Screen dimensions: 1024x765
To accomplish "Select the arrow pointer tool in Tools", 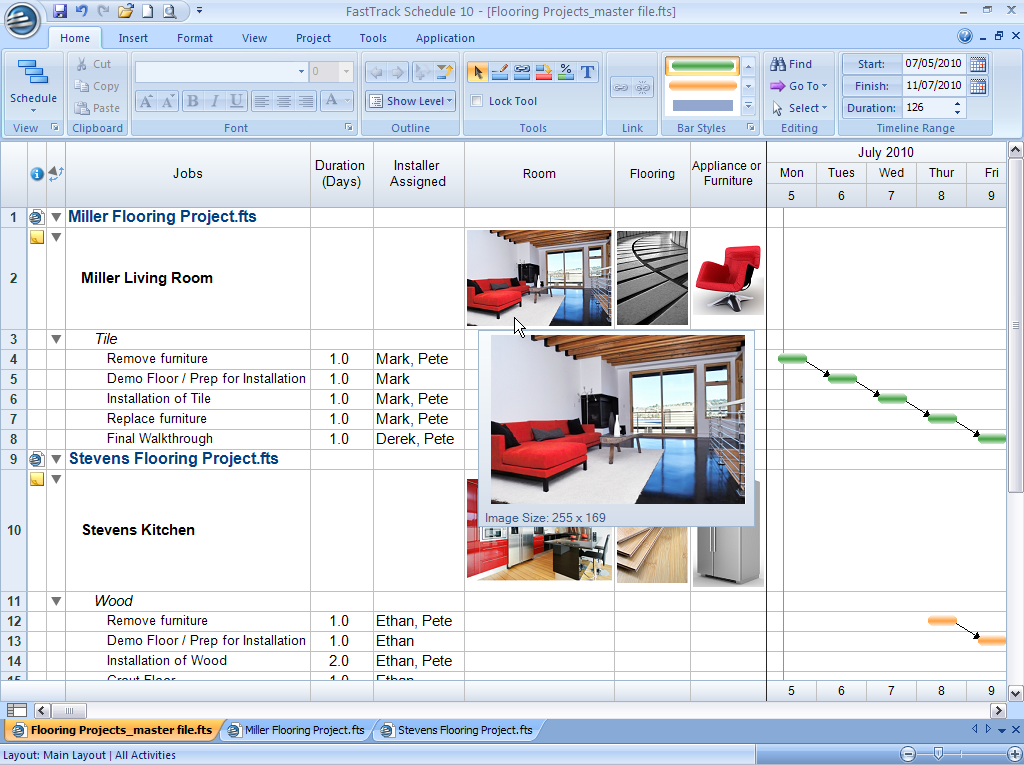I will (x=478, y=72).
